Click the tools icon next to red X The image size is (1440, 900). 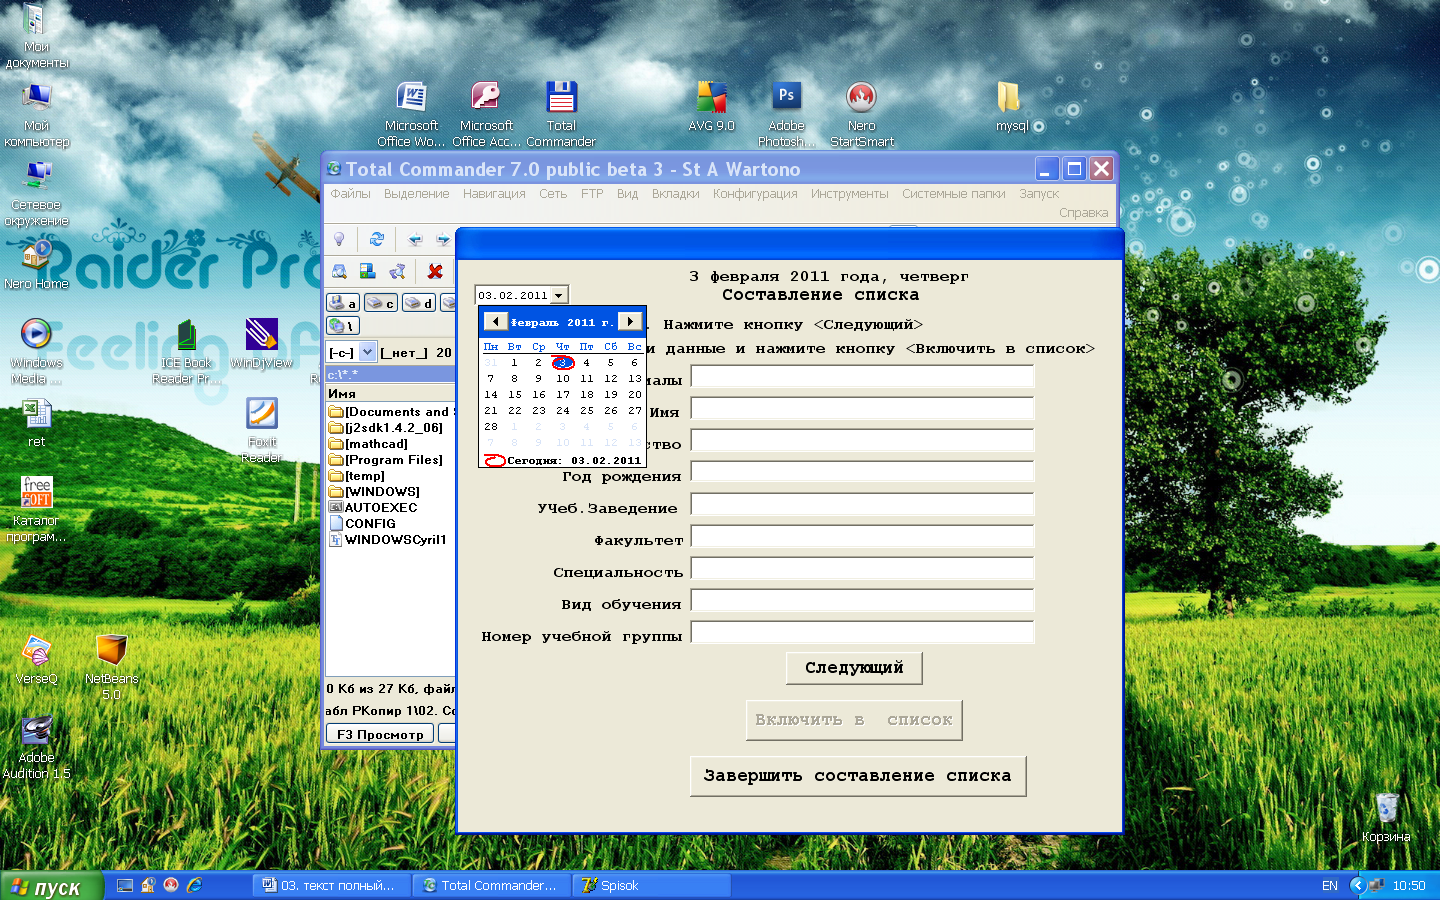[x=397, y=271]
